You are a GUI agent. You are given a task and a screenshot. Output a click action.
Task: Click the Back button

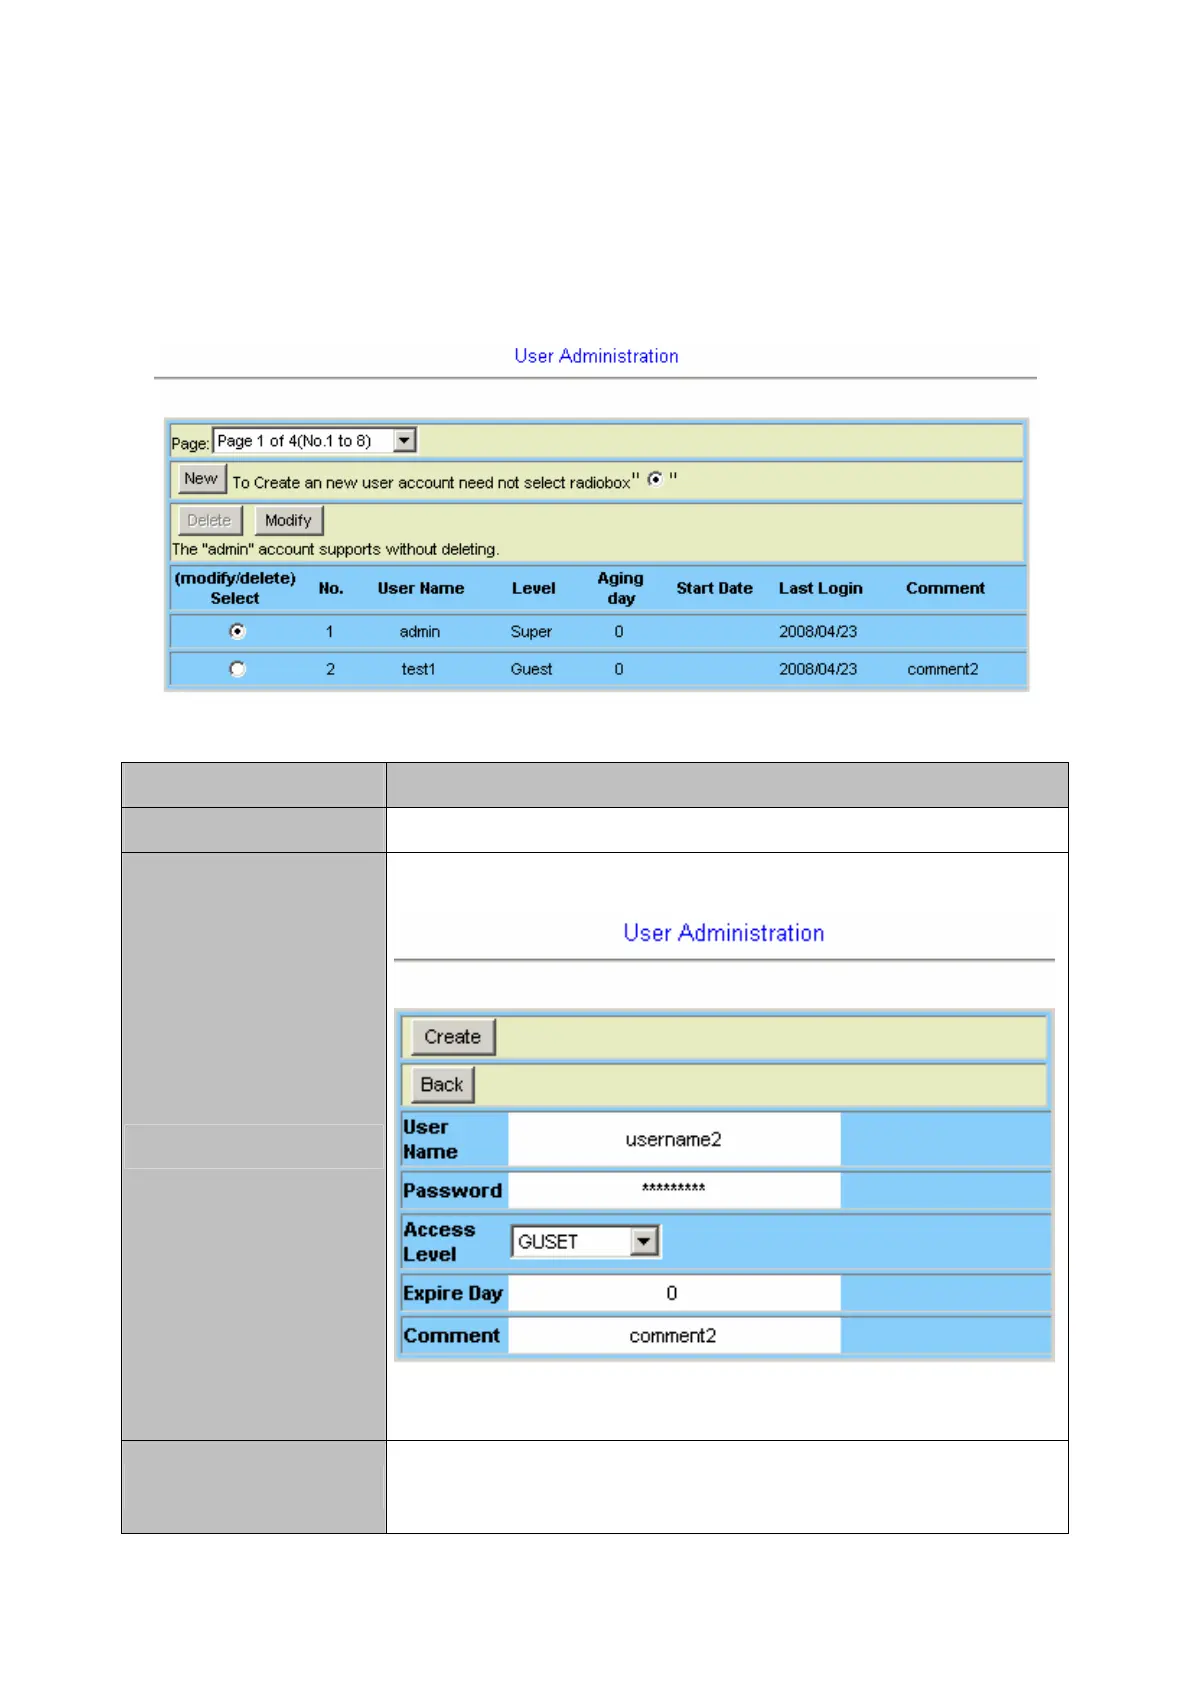pyautogui.click(x=442, y=1085)
